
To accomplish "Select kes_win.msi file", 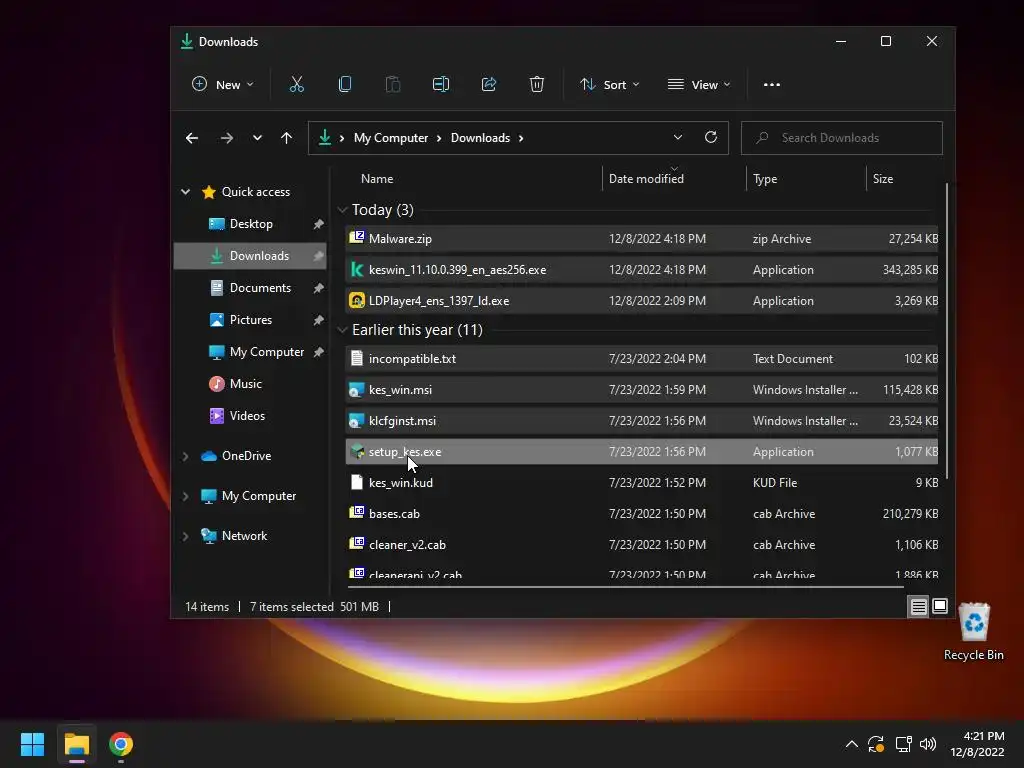I will click(x=641, y=390).
